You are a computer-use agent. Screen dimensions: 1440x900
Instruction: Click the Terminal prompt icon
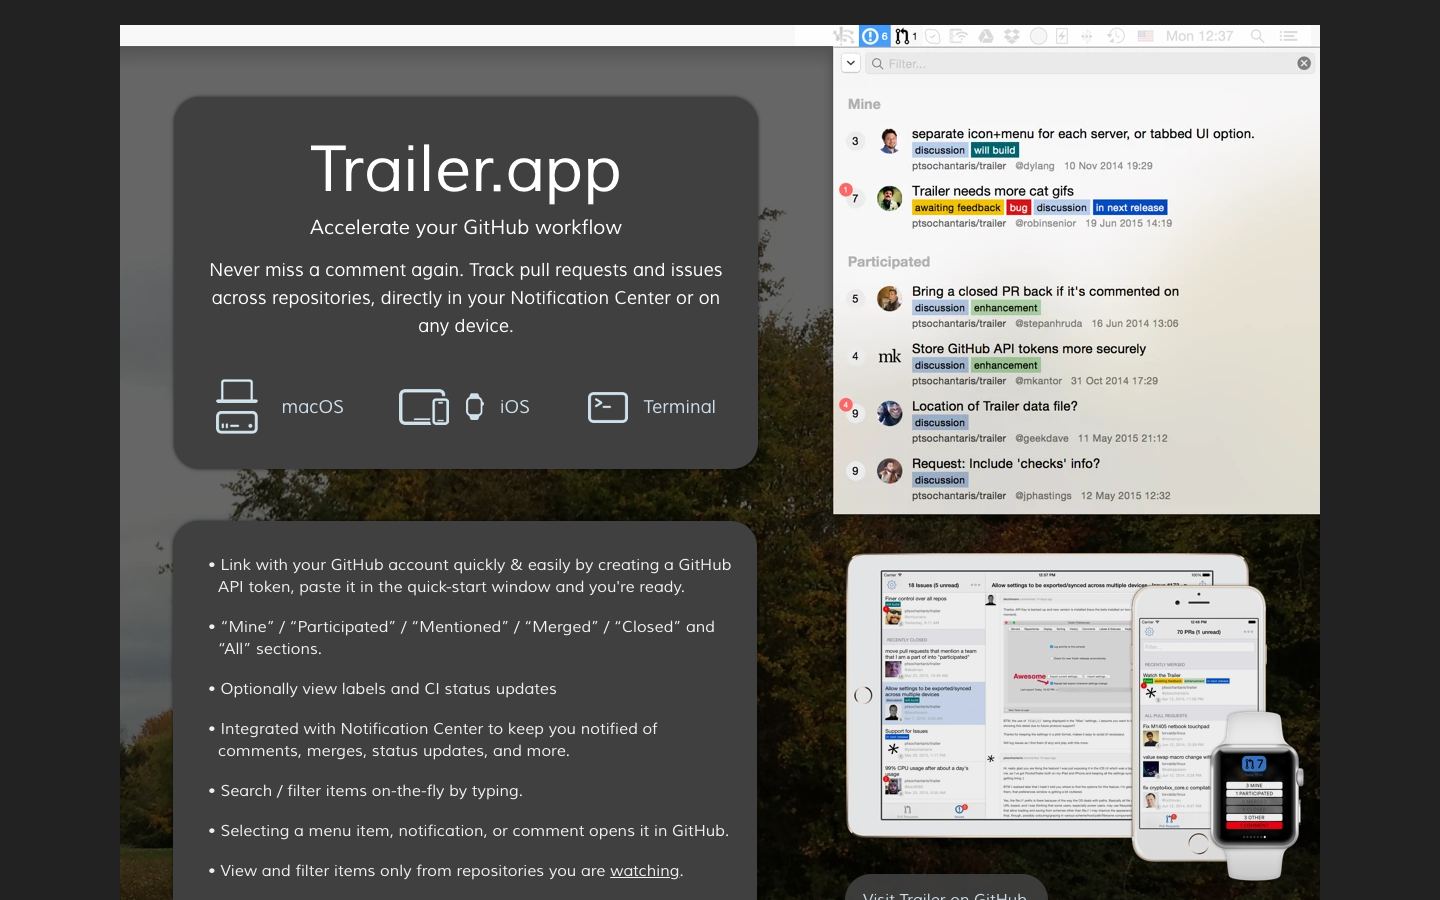608,407
